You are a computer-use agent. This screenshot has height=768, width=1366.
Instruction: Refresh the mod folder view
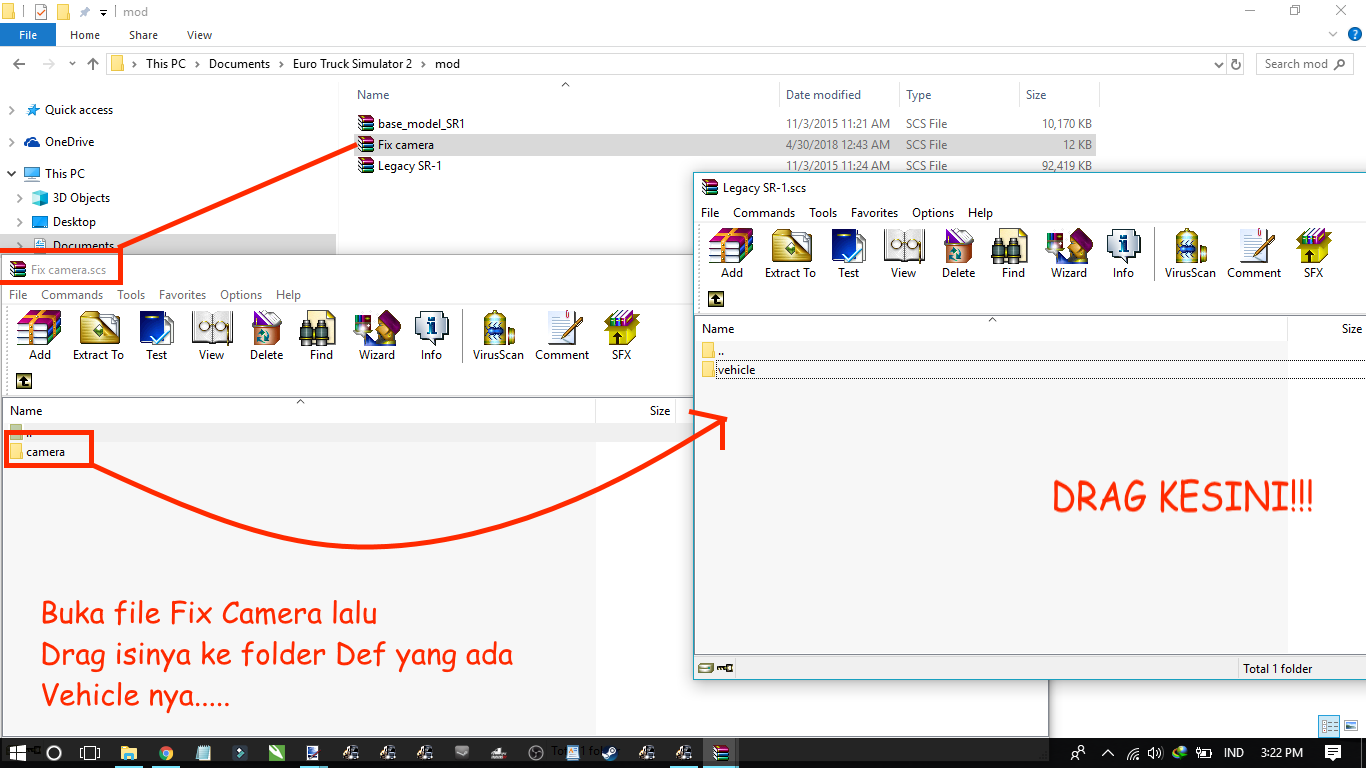tap(1236, 64)
